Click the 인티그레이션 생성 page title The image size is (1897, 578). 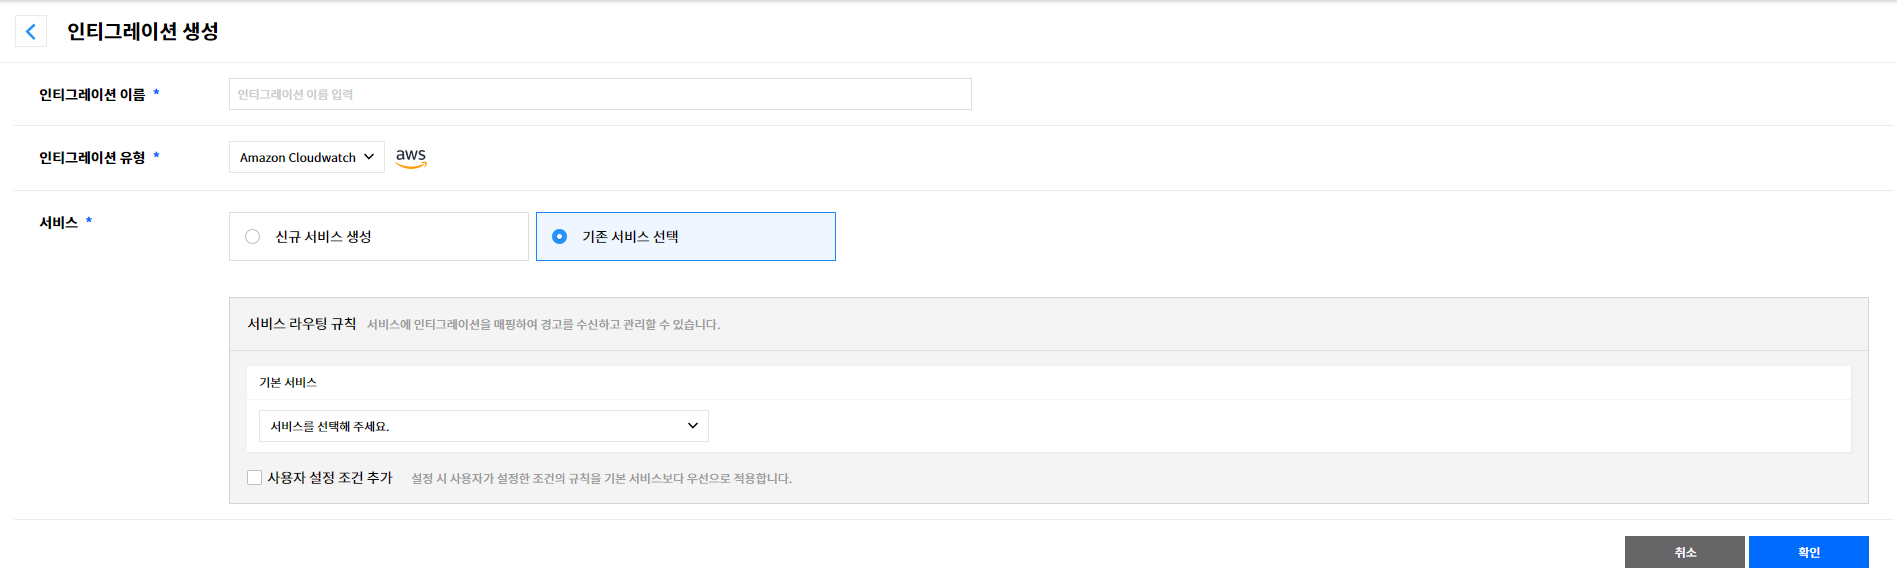click(x=143, y=32)
